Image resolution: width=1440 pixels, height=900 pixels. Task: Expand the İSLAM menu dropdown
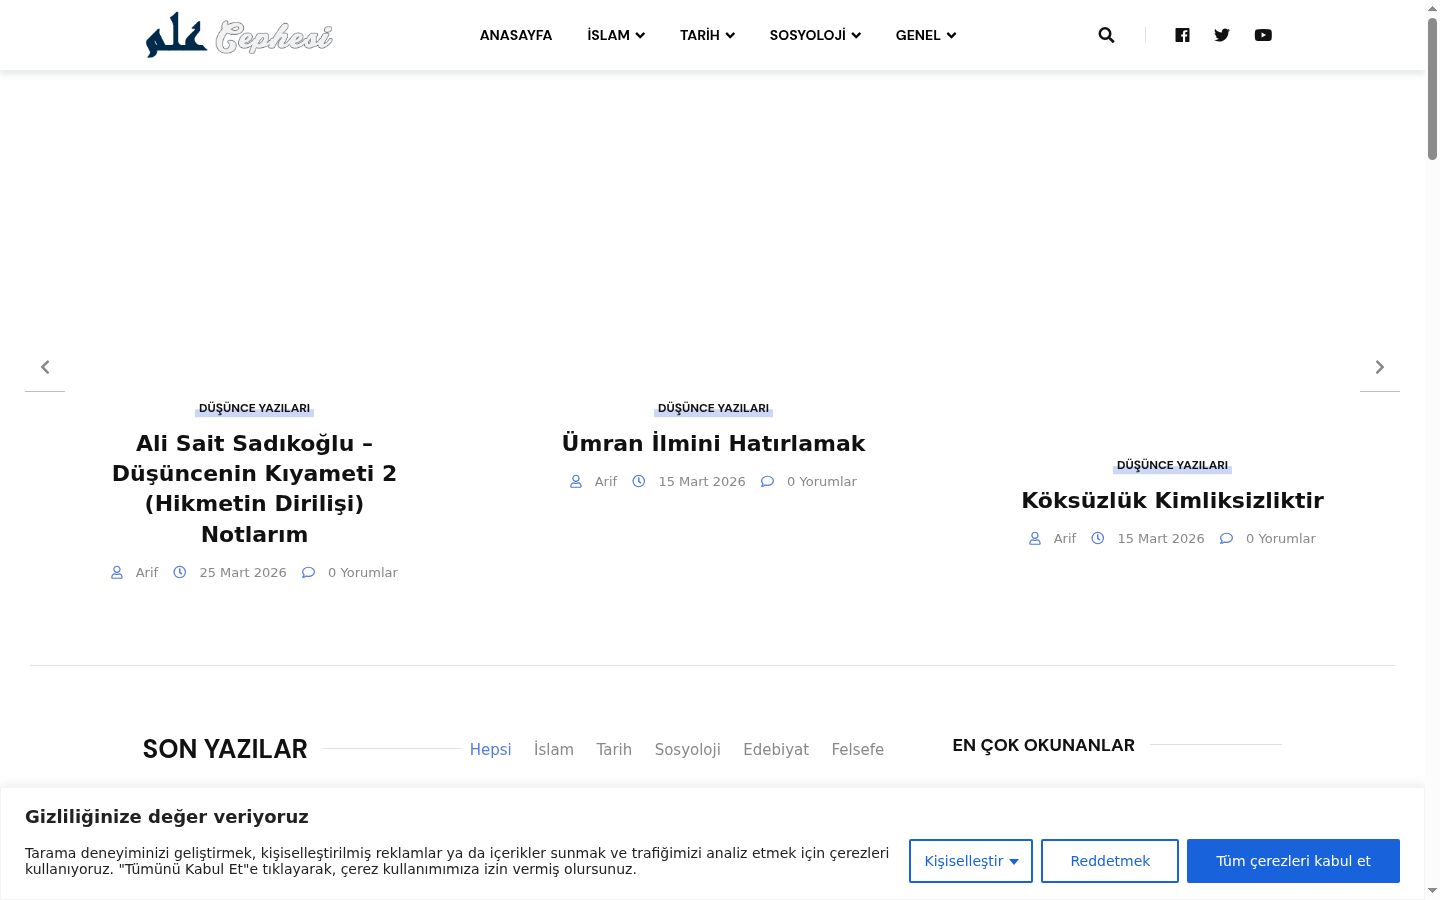(616, 35)
